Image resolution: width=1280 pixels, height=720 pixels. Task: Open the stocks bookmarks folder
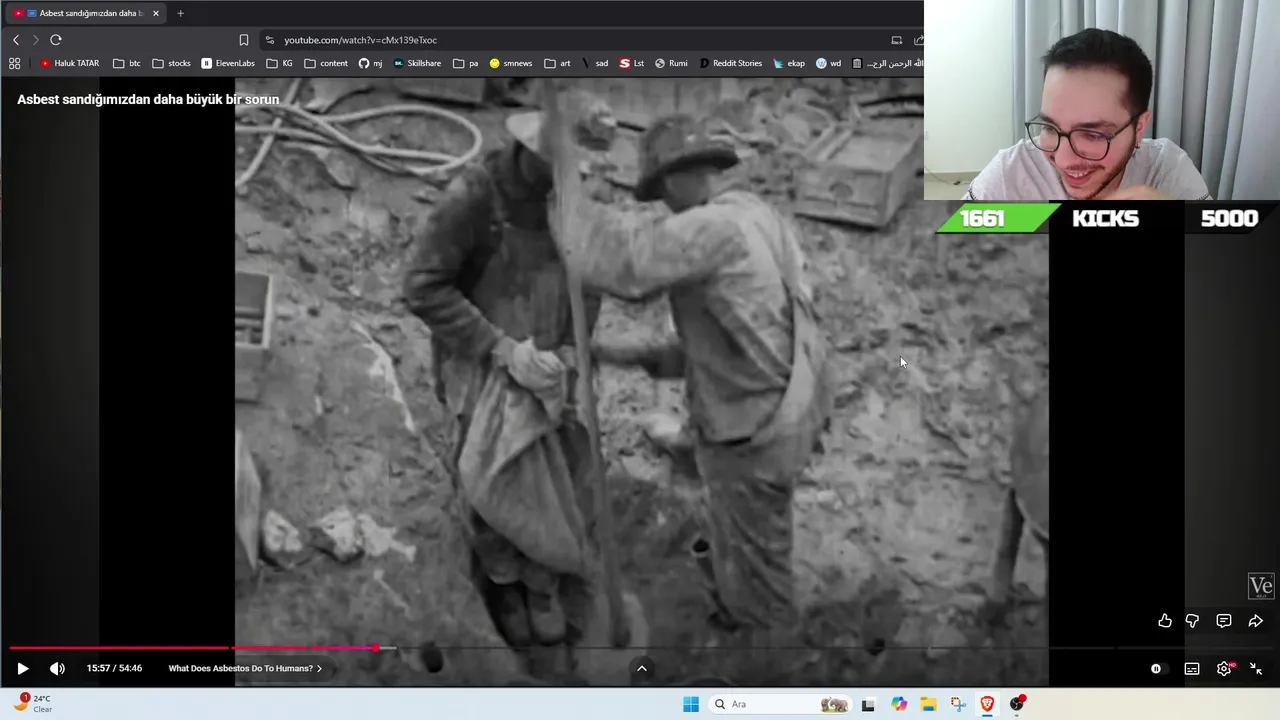171,63
